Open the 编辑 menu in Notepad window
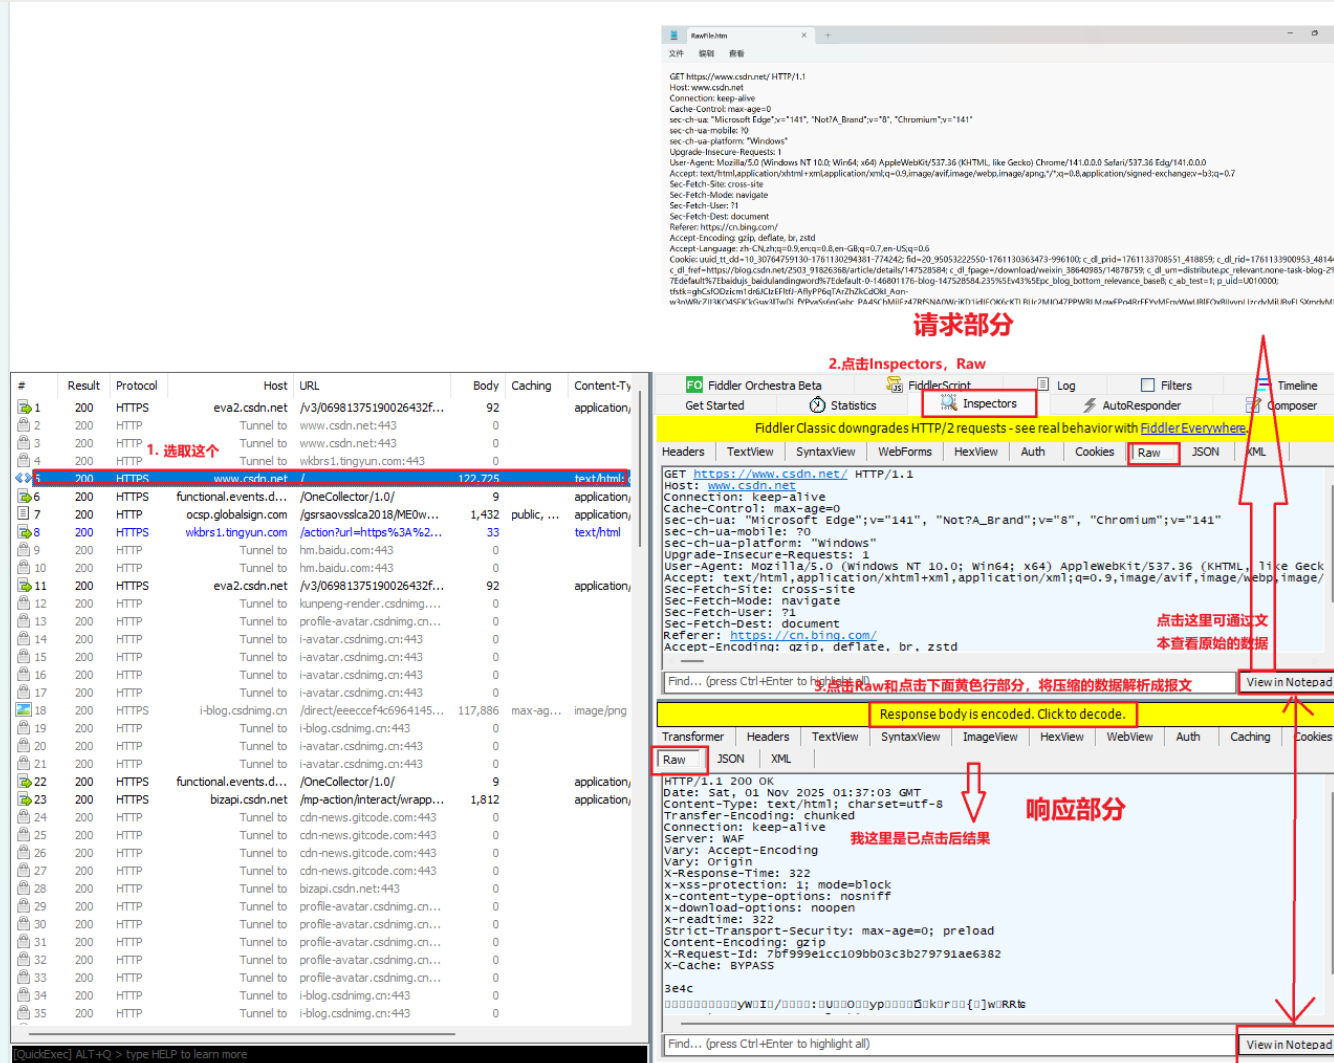Screen dimensions: 1334x1063 (x=706, y=54)
